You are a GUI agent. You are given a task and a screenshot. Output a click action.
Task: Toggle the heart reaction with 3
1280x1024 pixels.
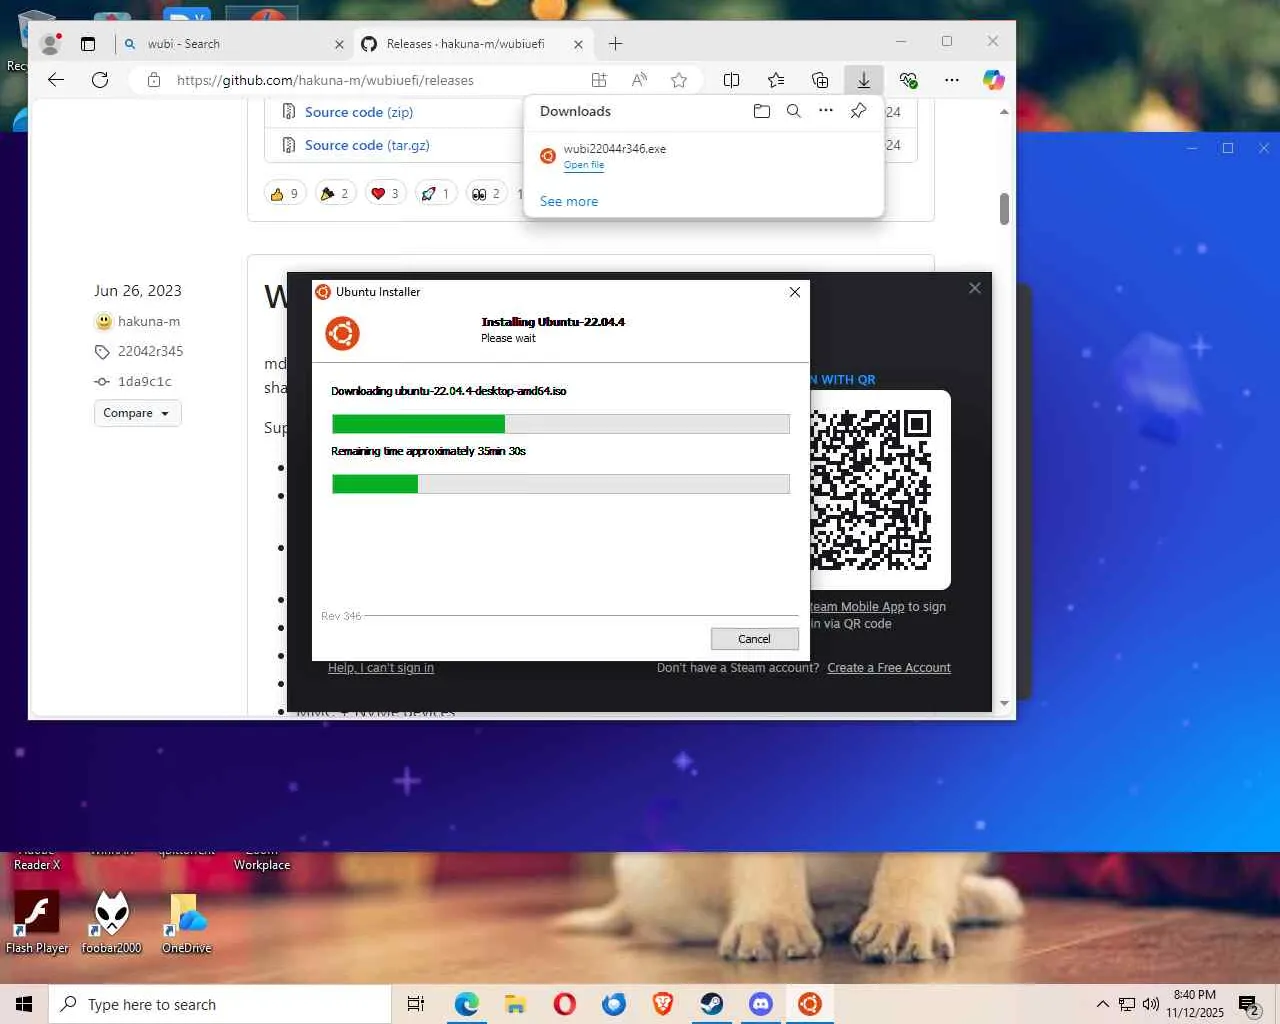pos(385,193)
